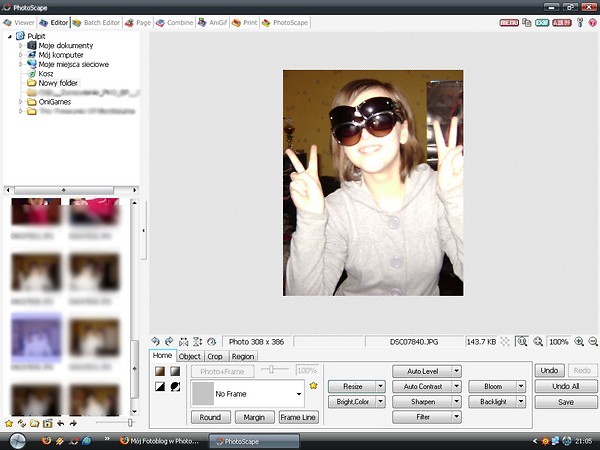Click the arbitrary rotate icon
The height and width of the screenshot is (450, 600).
point(211,342)
